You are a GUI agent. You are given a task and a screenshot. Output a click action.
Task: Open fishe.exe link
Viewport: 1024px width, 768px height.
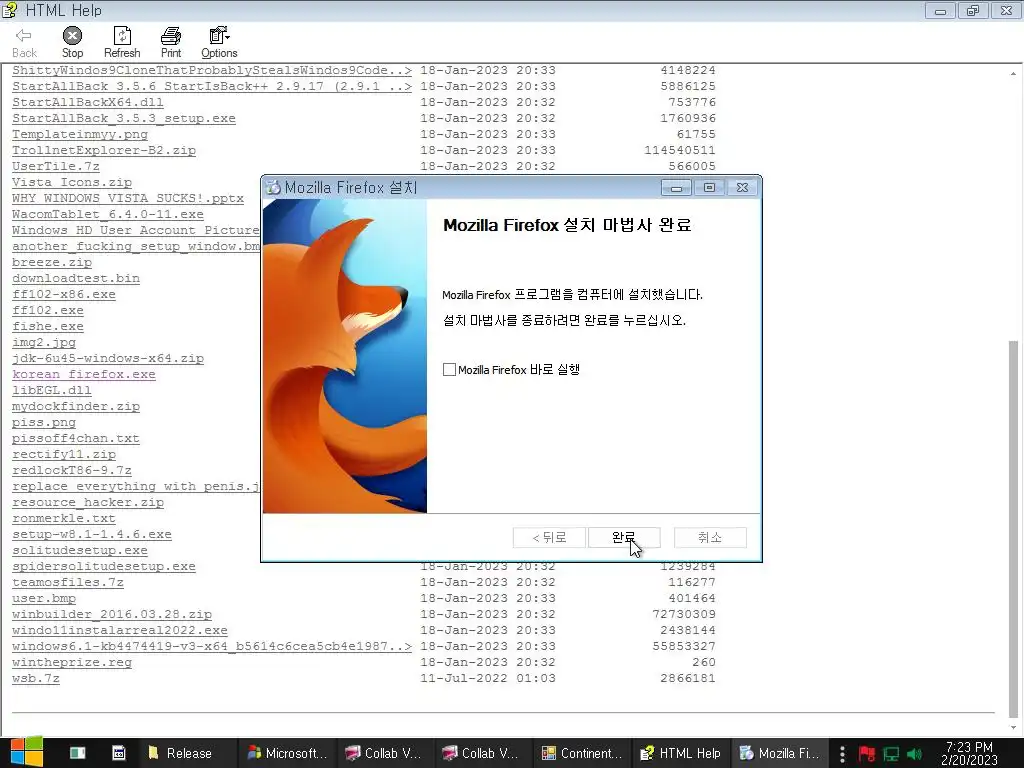(48, 327)
